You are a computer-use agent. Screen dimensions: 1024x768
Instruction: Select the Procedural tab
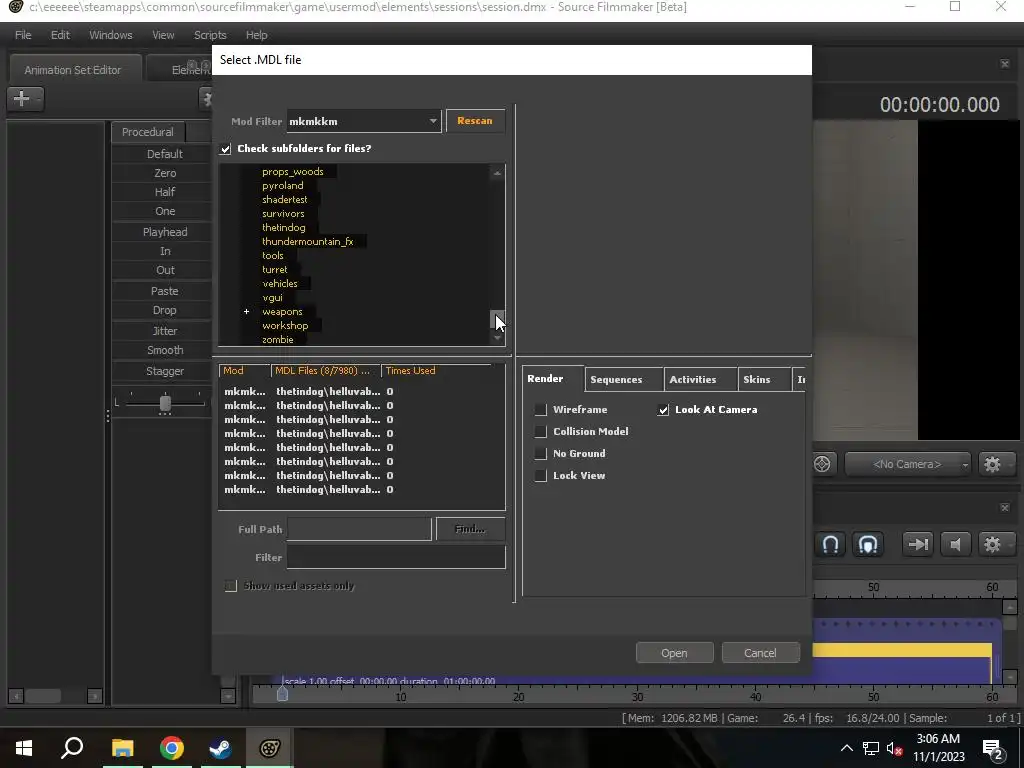(x=148, y=132)
